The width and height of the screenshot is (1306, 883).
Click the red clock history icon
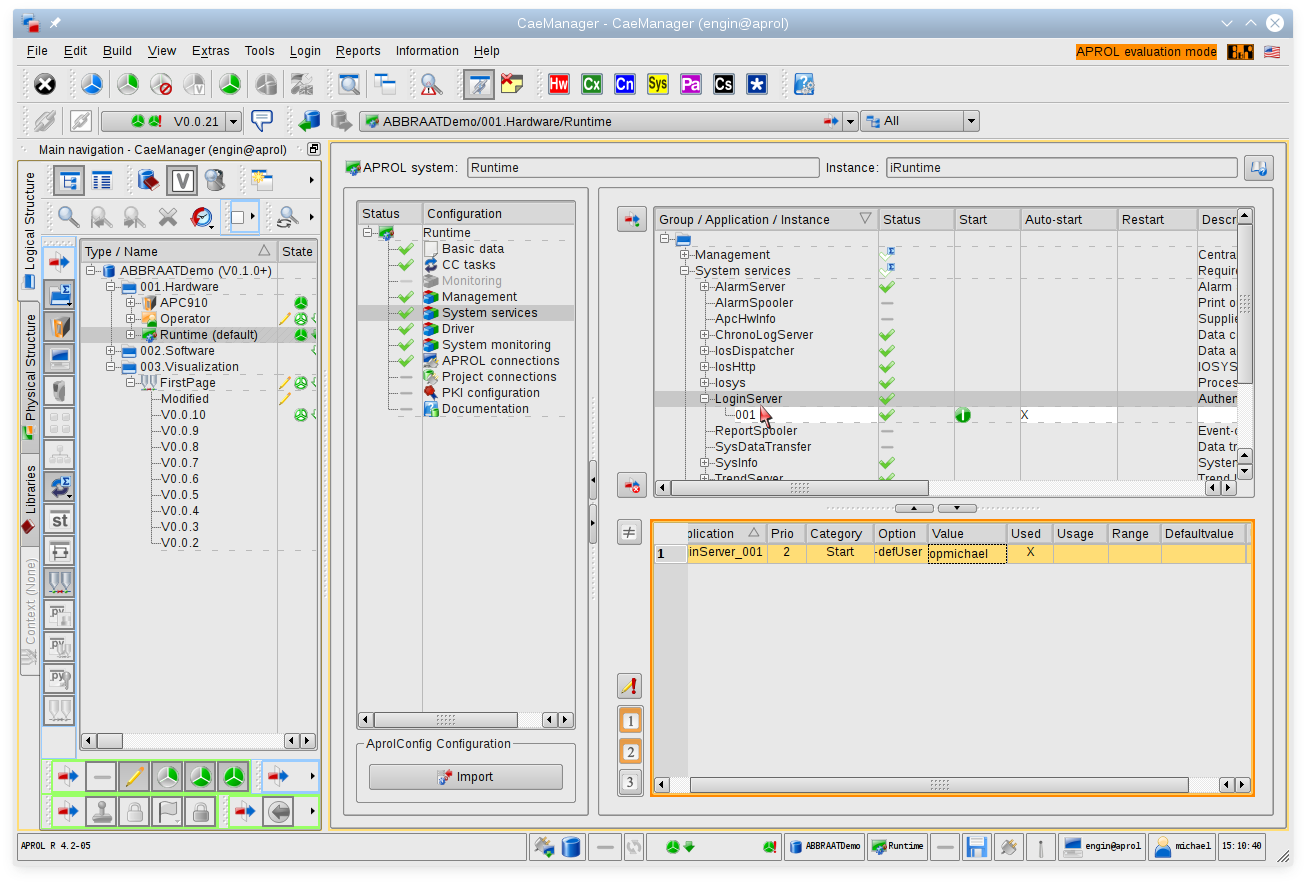coord(202,216)
